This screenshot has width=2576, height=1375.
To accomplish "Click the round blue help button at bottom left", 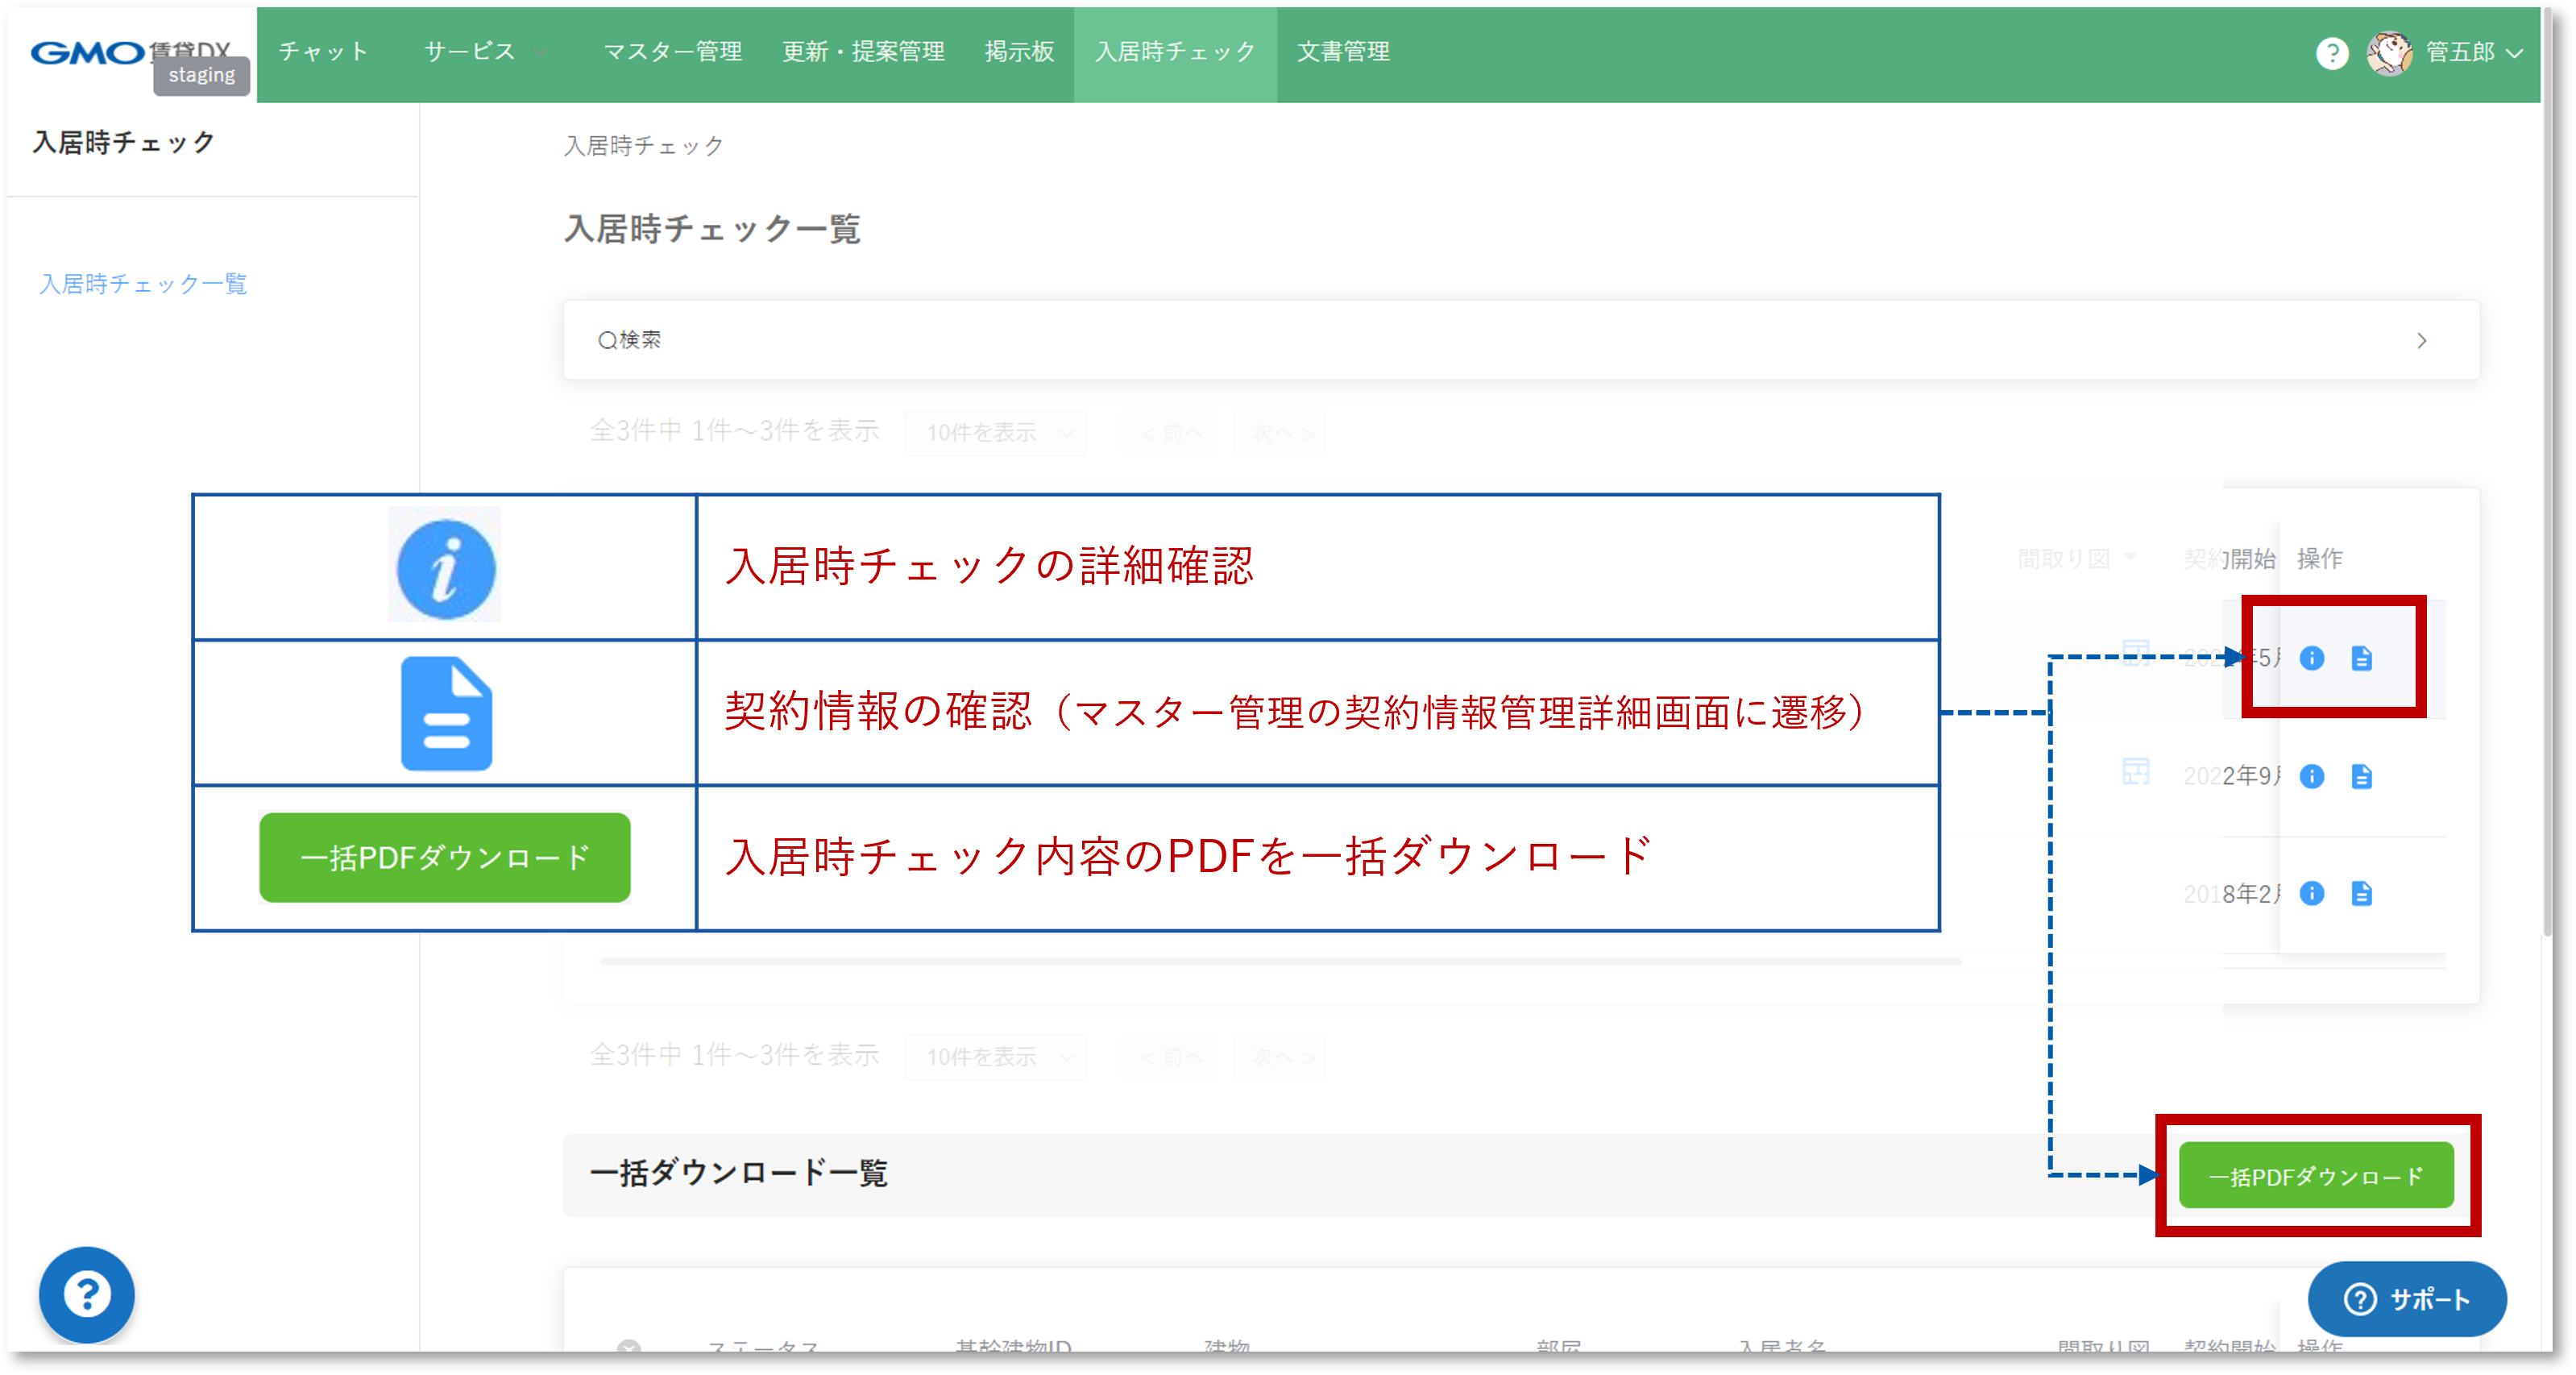I will click(x=87, y=1294).
